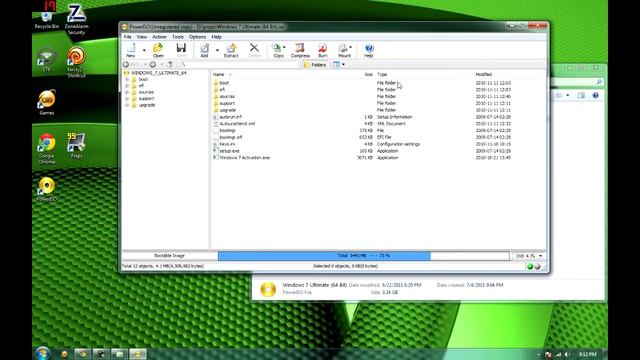Click the Delete X toolbar icon
The width and height of the screenshot is (640, 360).
click(x=254, y=48)
